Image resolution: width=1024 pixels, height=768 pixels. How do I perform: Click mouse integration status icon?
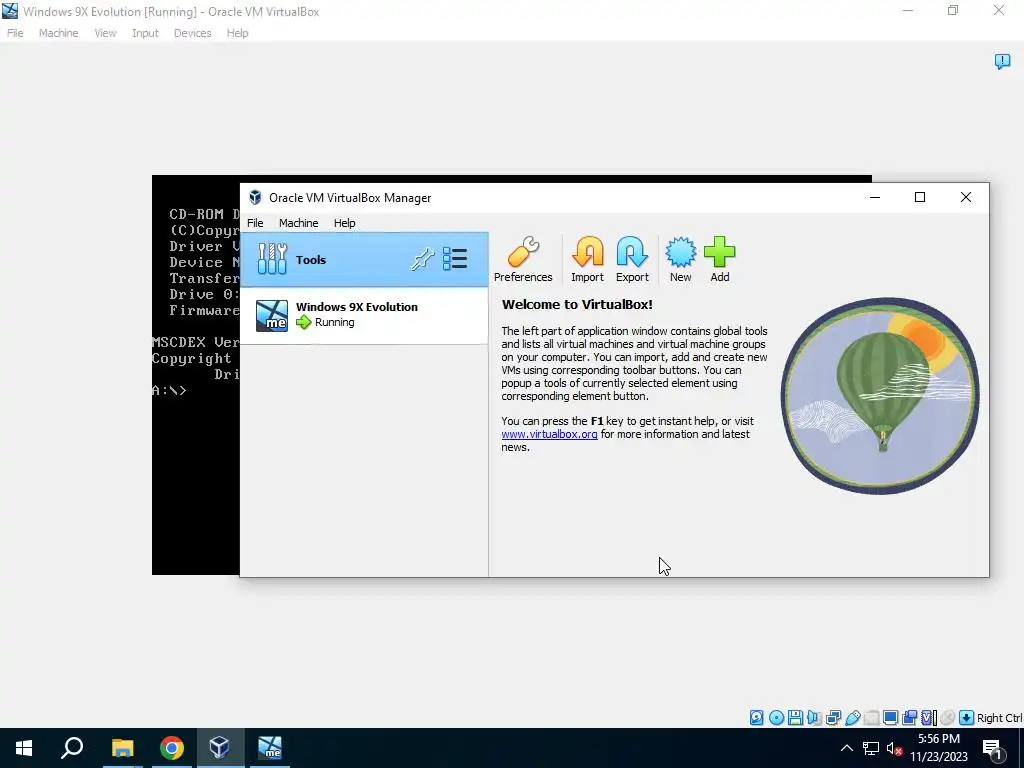(948, 718)
